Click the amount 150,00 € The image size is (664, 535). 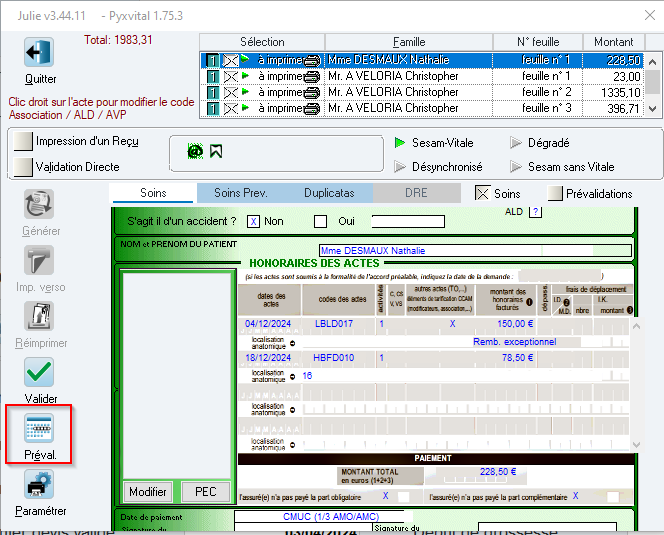(515, 324)
